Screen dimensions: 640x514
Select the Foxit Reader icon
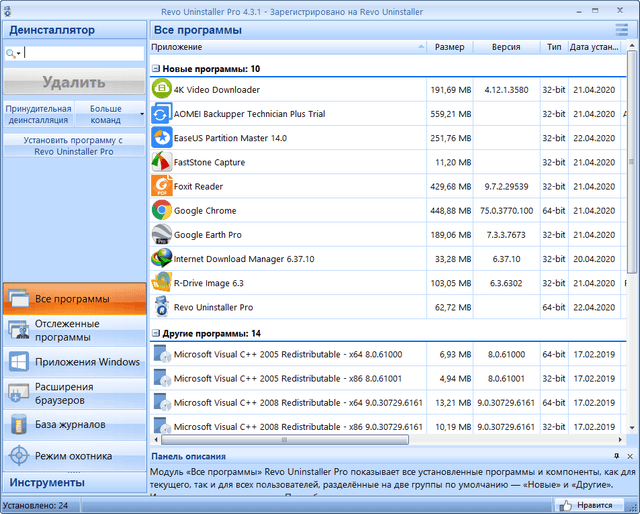pos(161,186)
